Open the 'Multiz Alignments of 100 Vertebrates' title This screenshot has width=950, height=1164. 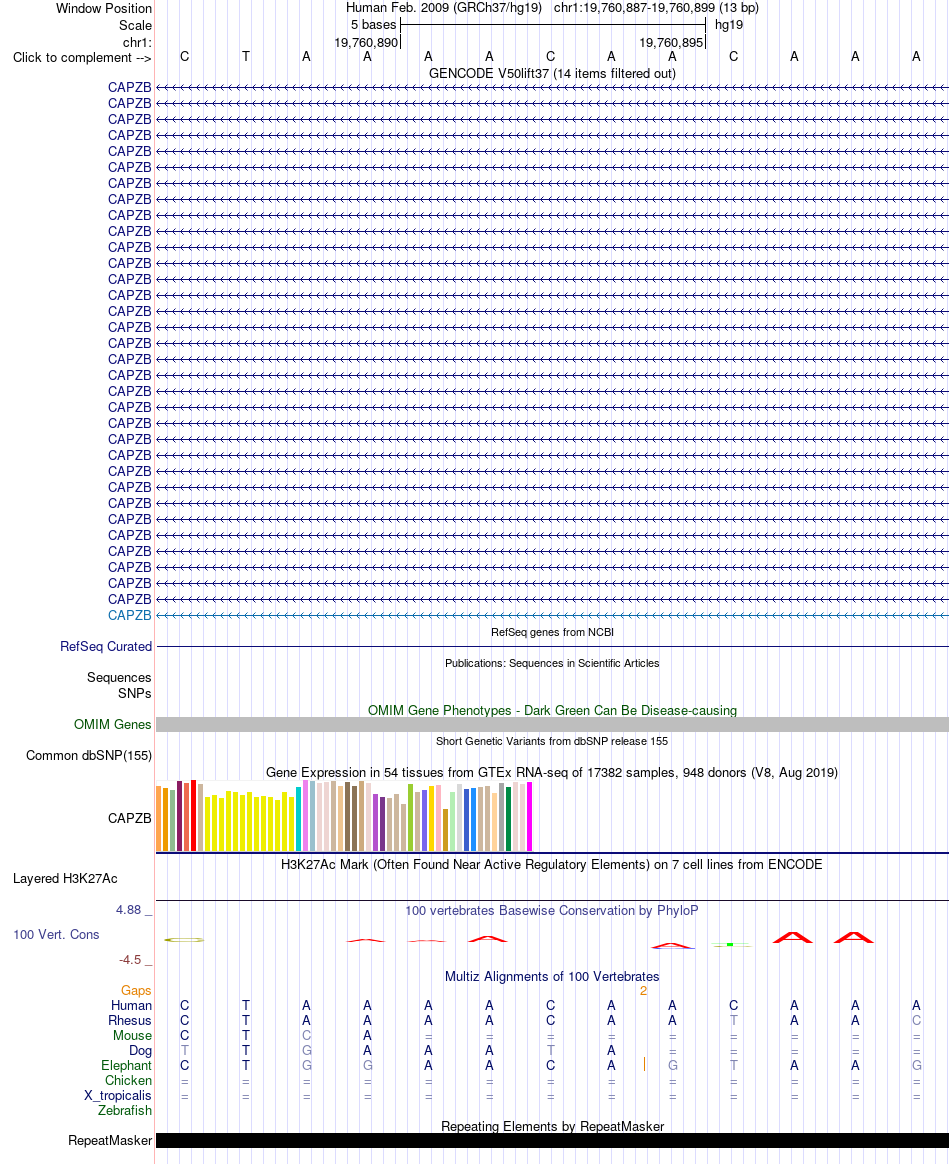click(x=552, y=977)
